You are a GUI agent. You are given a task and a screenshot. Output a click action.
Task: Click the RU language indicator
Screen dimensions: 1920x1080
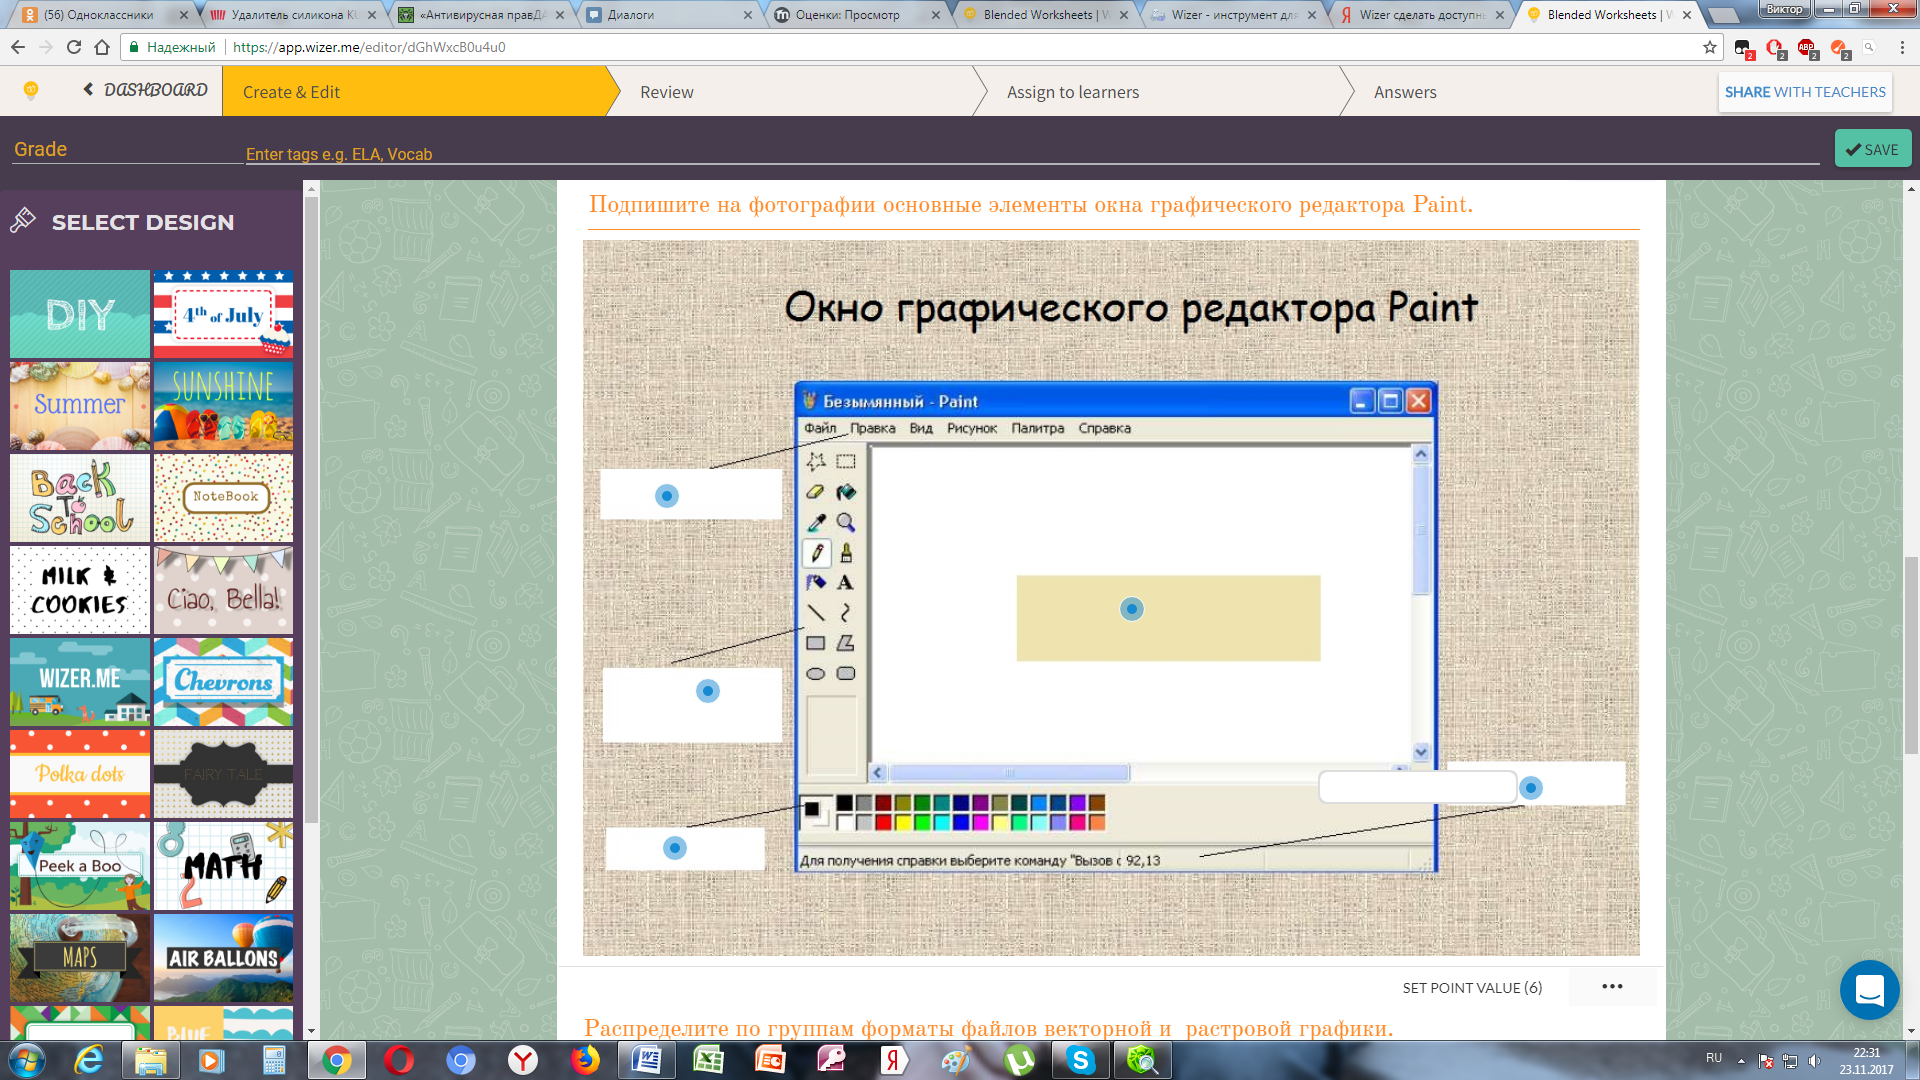pyautogui.click(x=1714, y=1058)
